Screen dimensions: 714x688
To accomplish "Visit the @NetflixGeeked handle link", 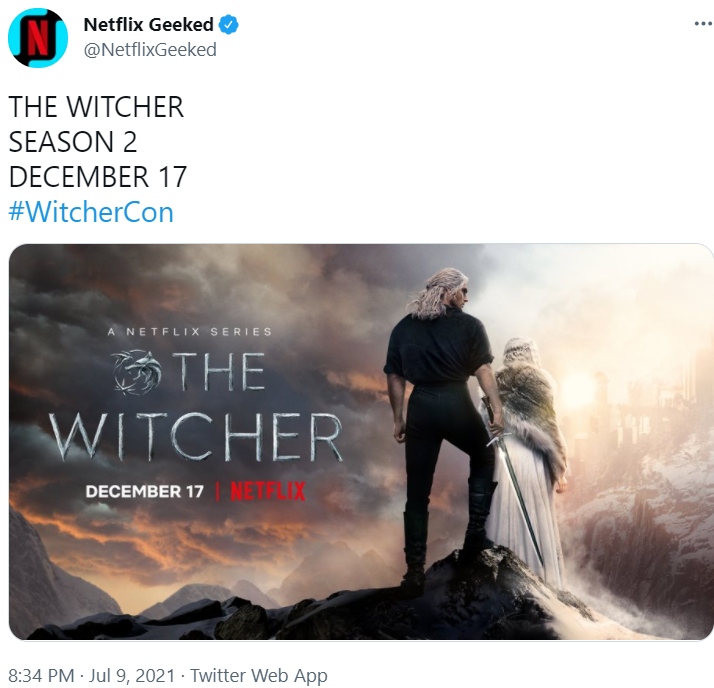I will 150,50.
